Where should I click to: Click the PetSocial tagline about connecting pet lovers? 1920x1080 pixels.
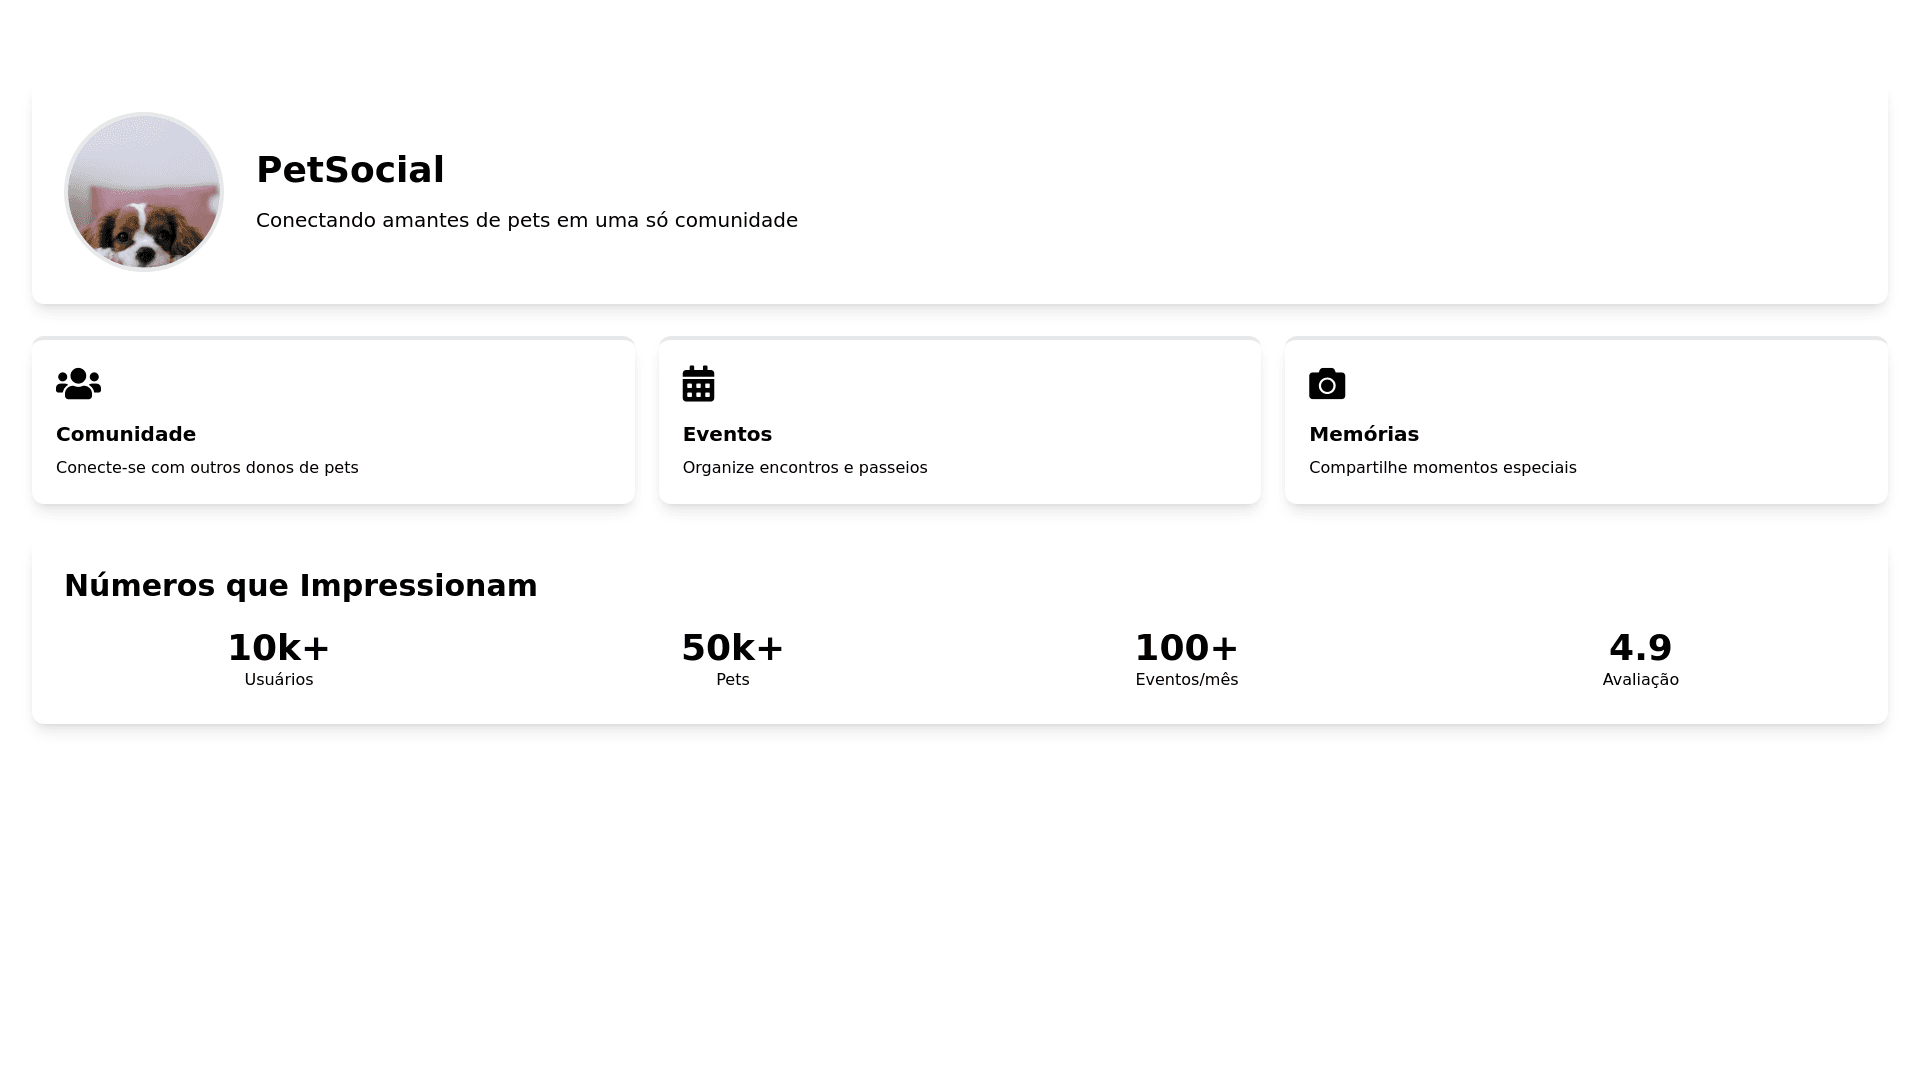tap(527, 220)
